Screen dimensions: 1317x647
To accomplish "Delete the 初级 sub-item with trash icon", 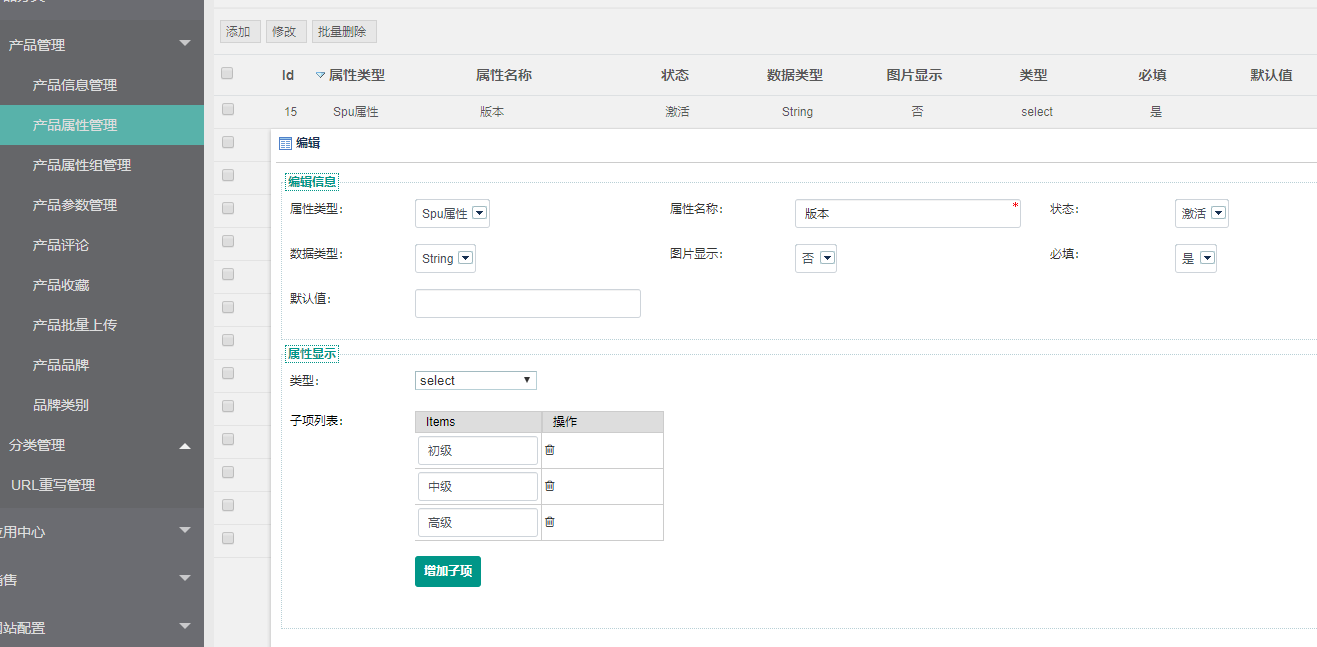I will coord(549,450).
